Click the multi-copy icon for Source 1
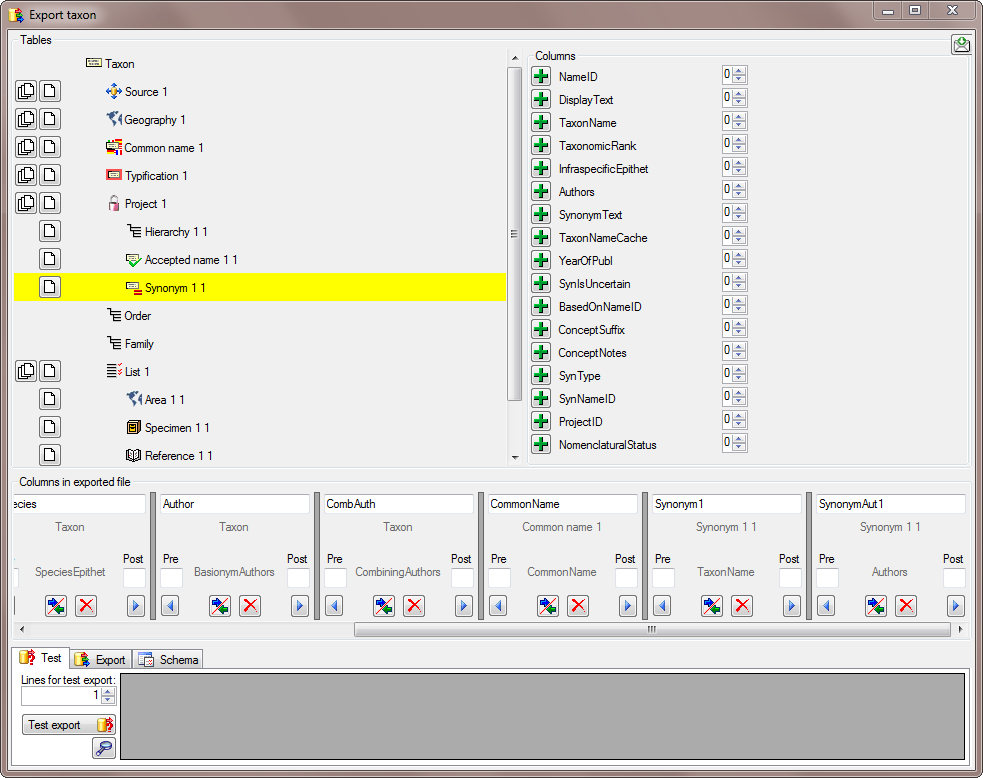This screenshot has height=778, width=983. click(26, 92)
